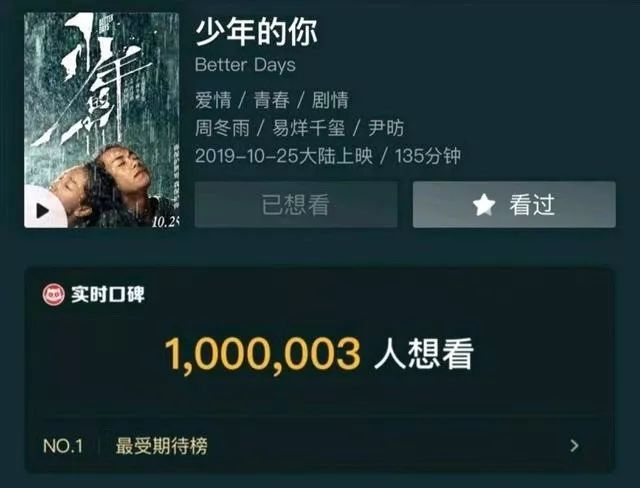Open actor 尹昉's page
Viewport: 640px width, 488px height.
(386, 128)
